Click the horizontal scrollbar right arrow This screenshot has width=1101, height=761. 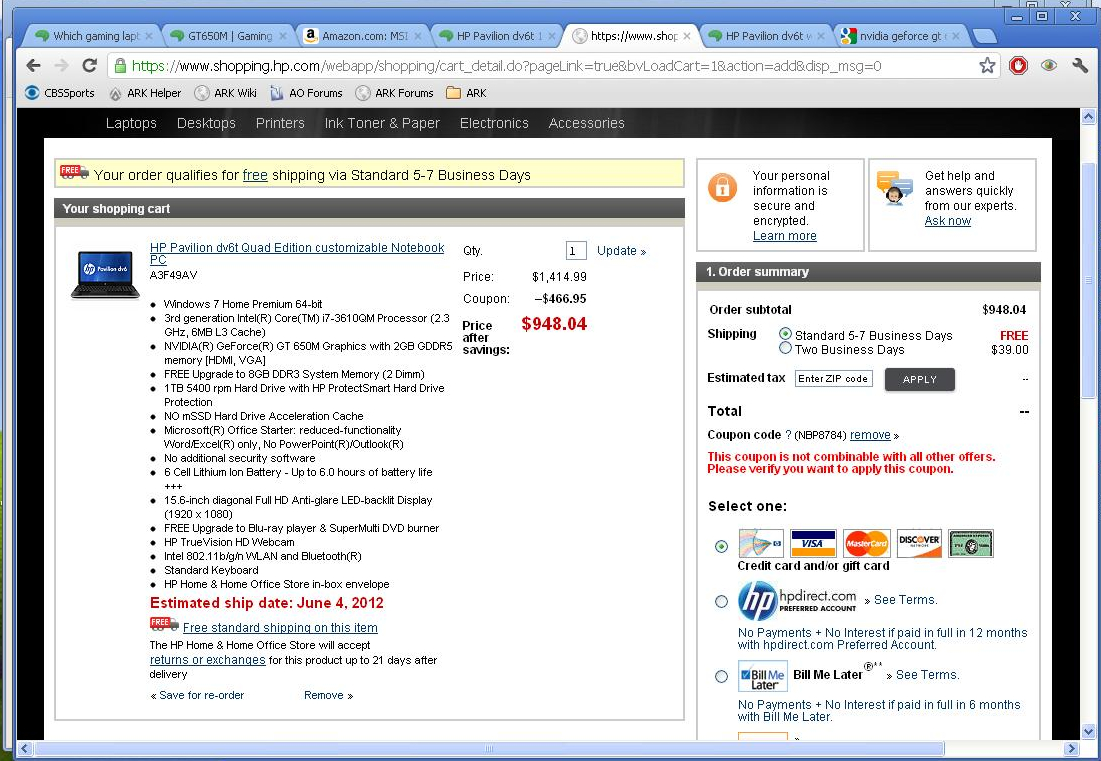(x=1072, y=748)
